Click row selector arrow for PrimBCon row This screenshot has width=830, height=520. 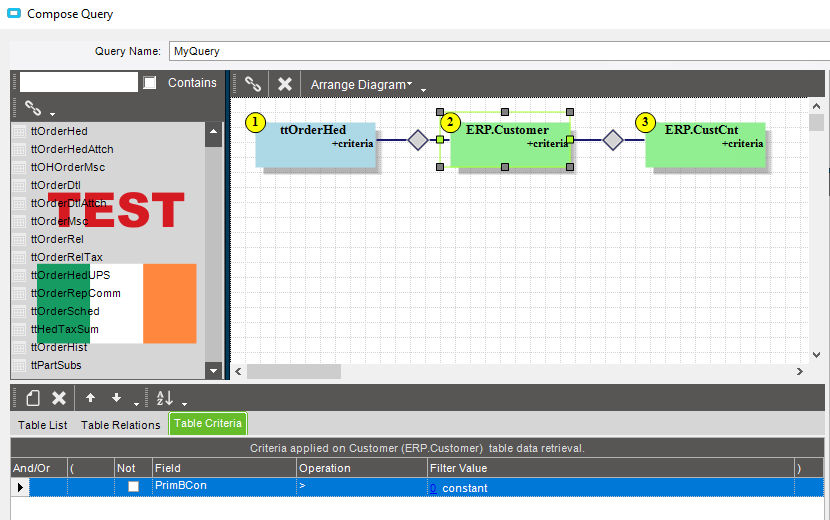pos(20,487)
